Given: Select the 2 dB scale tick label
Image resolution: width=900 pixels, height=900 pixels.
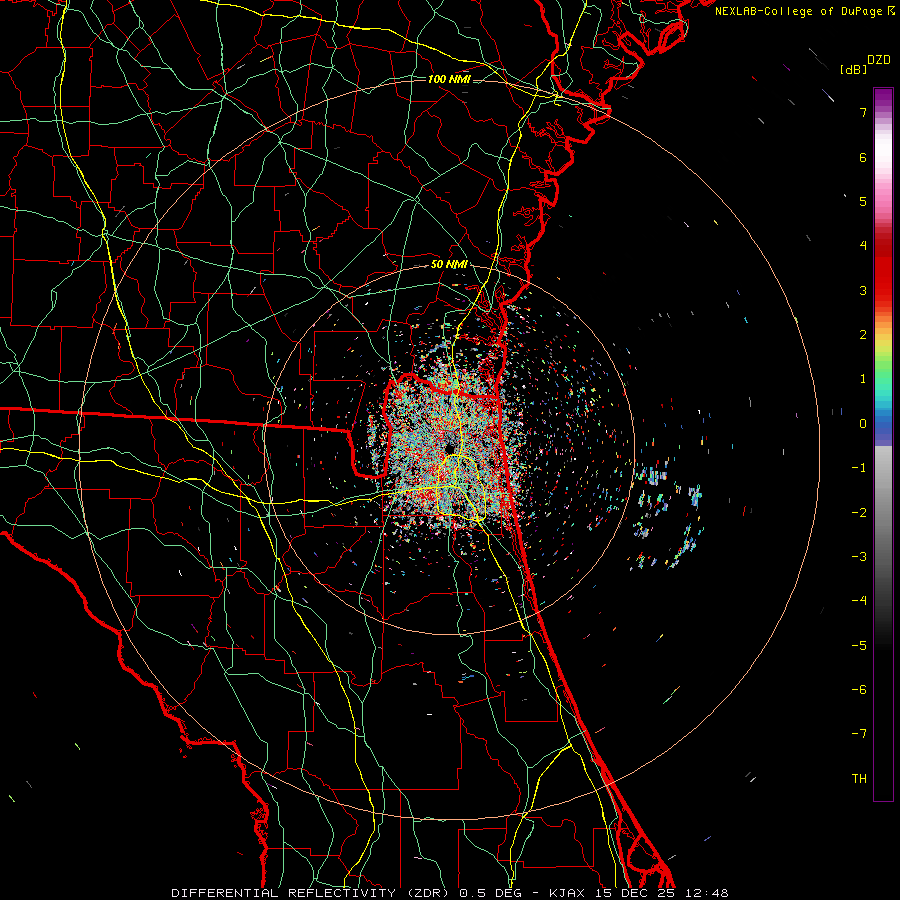Looking at the screenshot, I should (863, 335).
